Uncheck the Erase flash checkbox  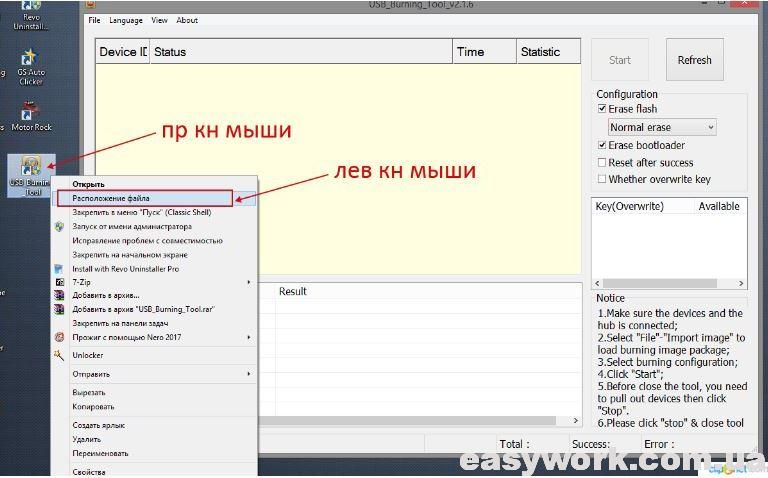[x=601, y=109]
